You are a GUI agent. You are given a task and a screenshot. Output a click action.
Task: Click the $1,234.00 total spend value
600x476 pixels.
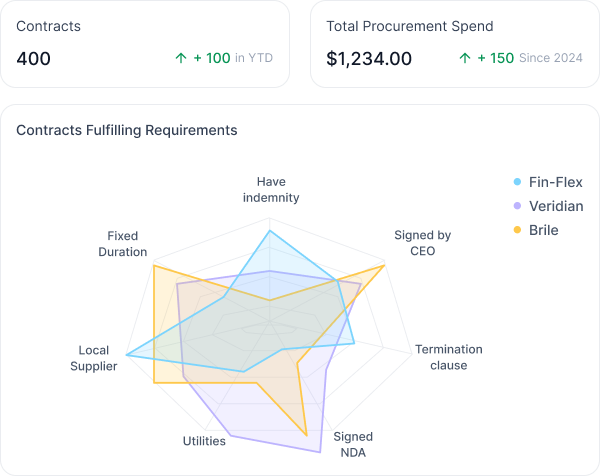(369, 58)
